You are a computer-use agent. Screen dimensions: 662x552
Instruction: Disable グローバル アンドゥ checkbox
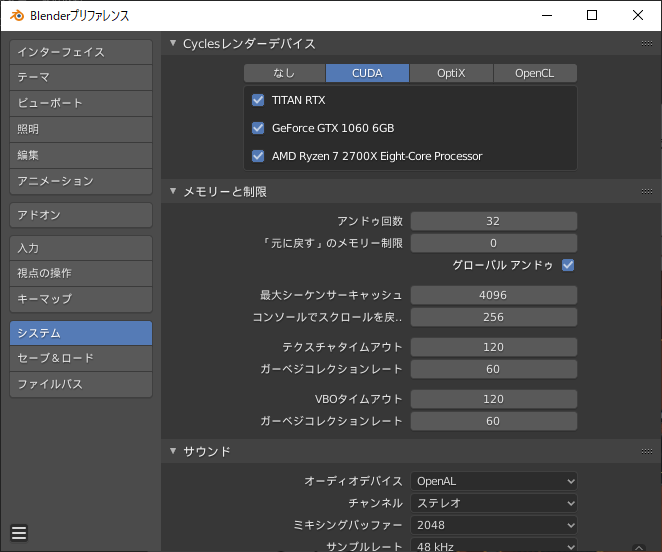click(568, 265)
